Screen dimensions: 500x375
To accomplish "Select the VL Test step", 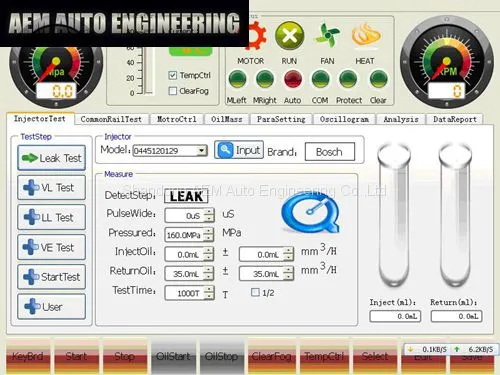I will 52,188.
